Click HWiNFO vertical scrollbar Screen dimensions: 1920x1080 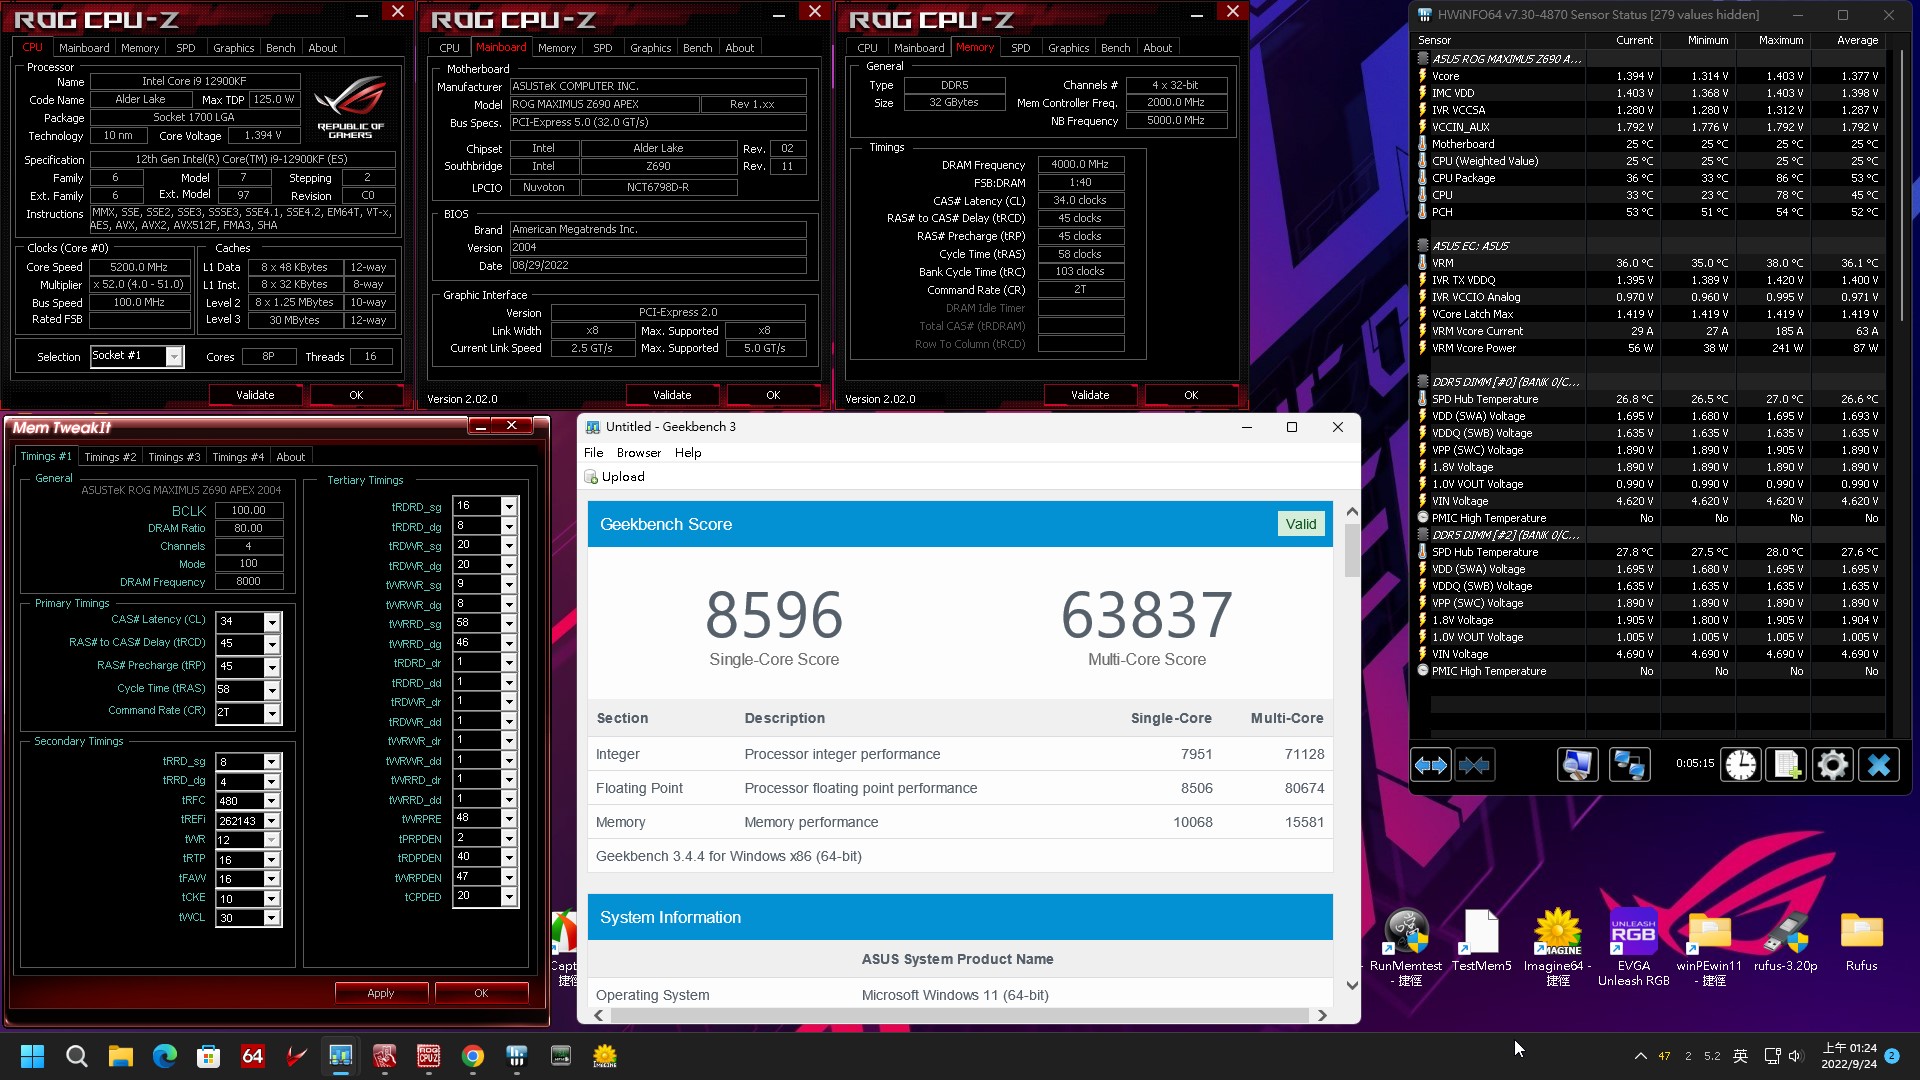click(1901, 188)
